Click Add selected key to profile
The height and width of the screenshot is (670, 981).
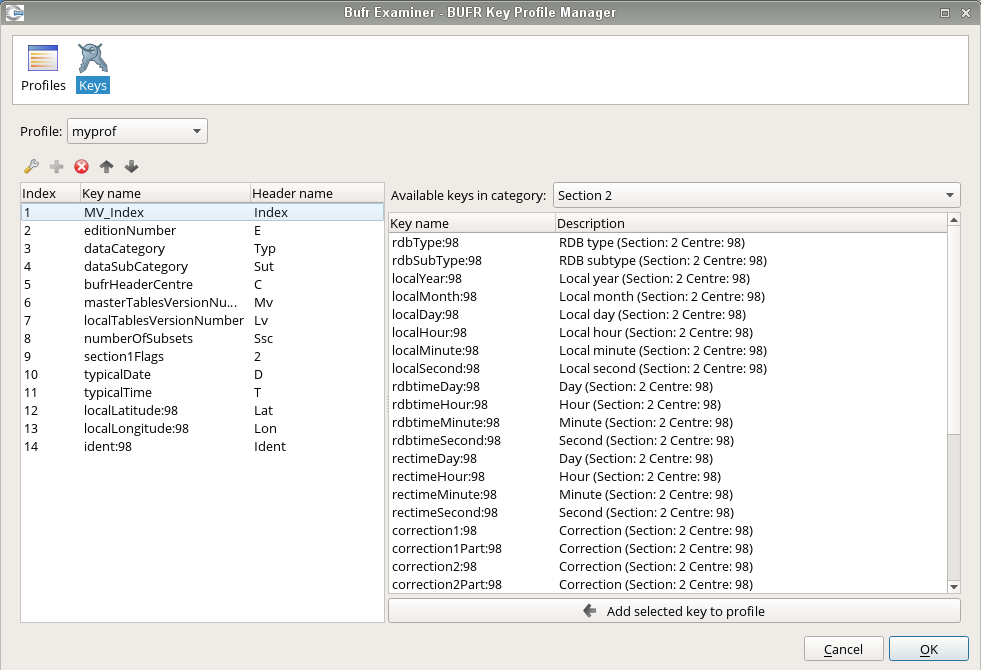pos(674,611)
